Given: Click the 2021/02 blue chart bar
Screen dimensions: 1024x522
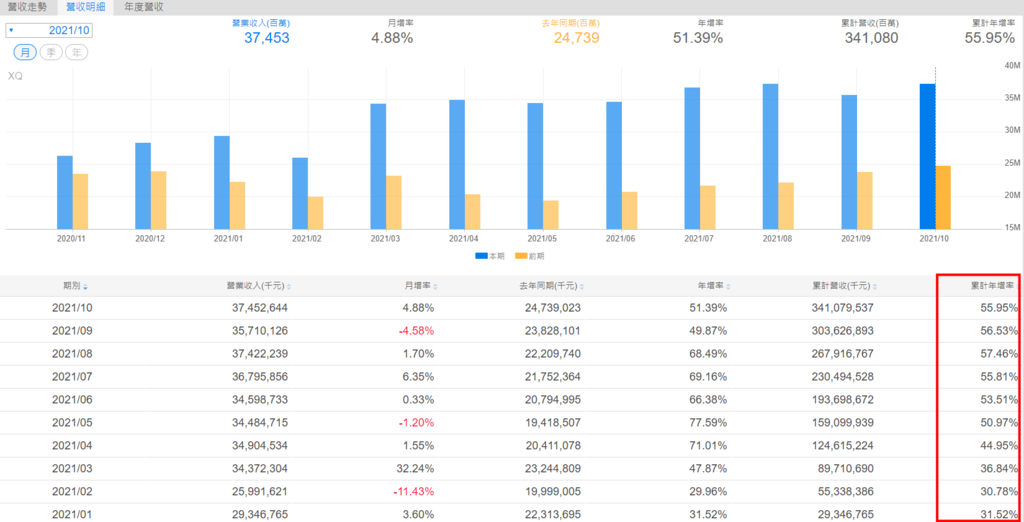Looking at the screenshot, I should coord(300,193).
